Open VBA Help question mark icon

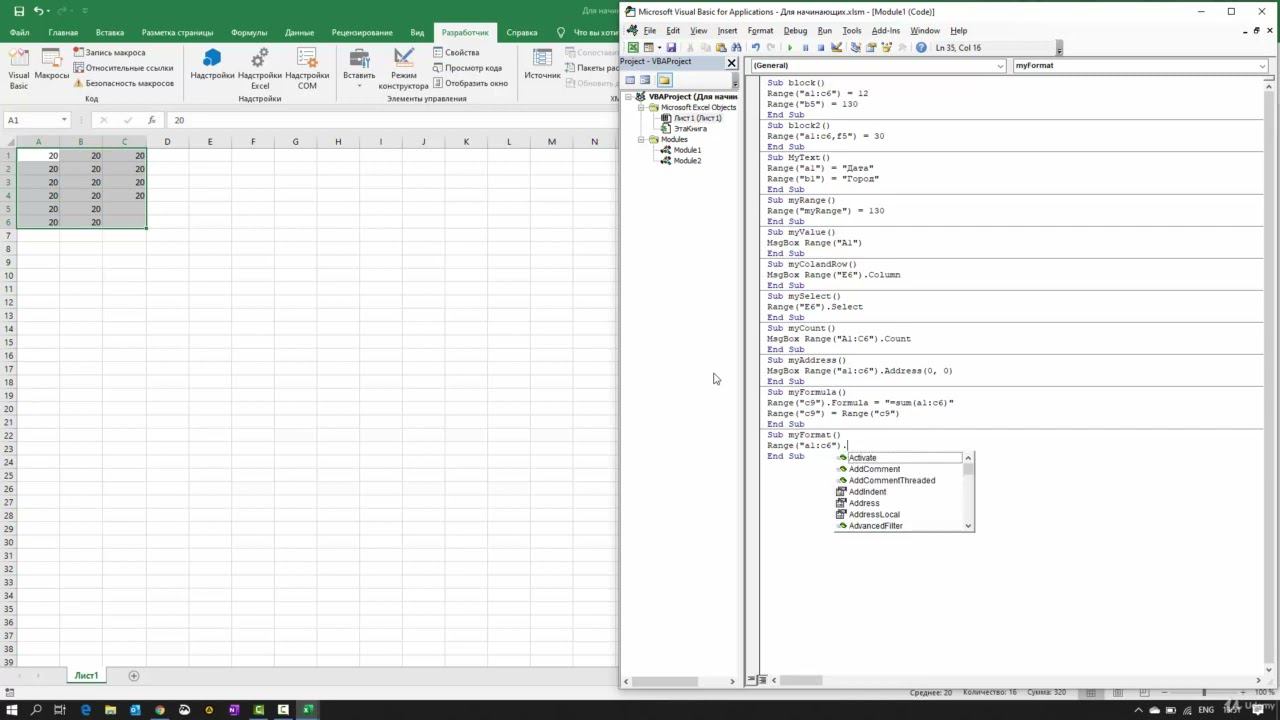921,48
